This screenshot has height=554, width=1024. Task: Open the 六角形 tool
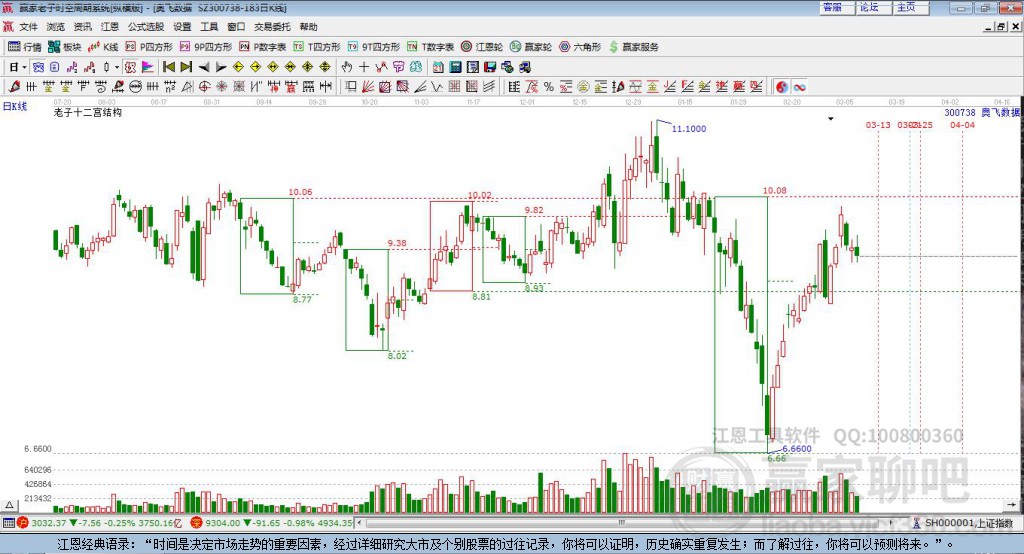580,47
